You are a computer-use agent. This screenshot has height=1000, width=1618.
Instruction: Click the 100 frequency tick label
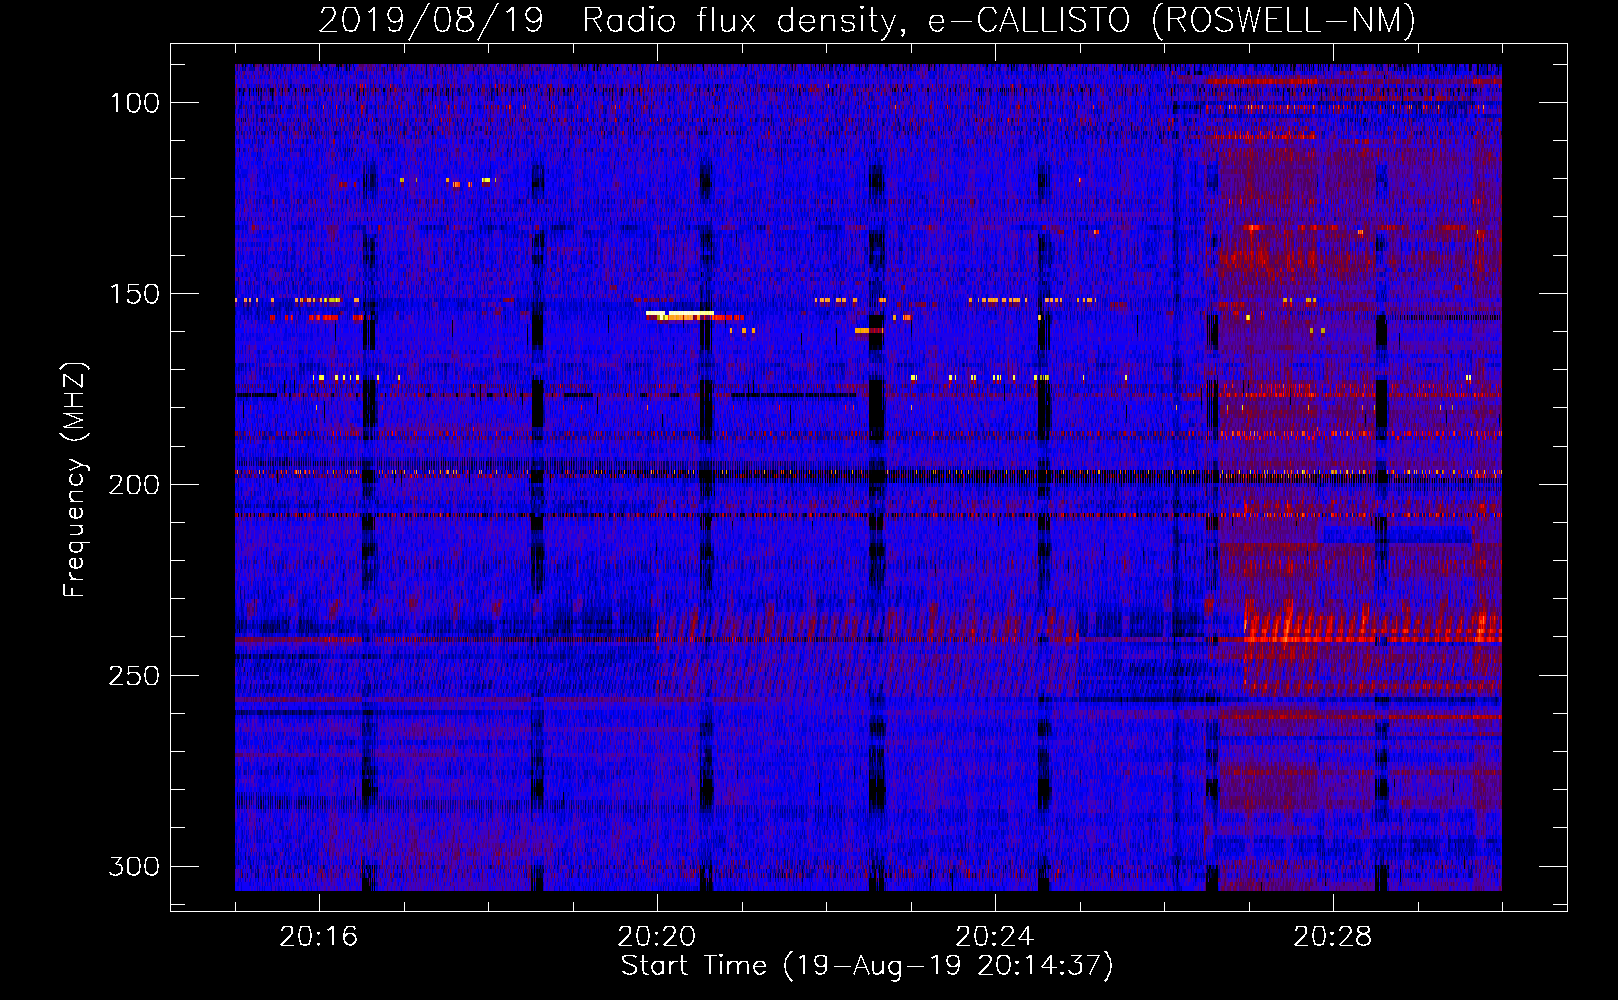coord(134,103)
